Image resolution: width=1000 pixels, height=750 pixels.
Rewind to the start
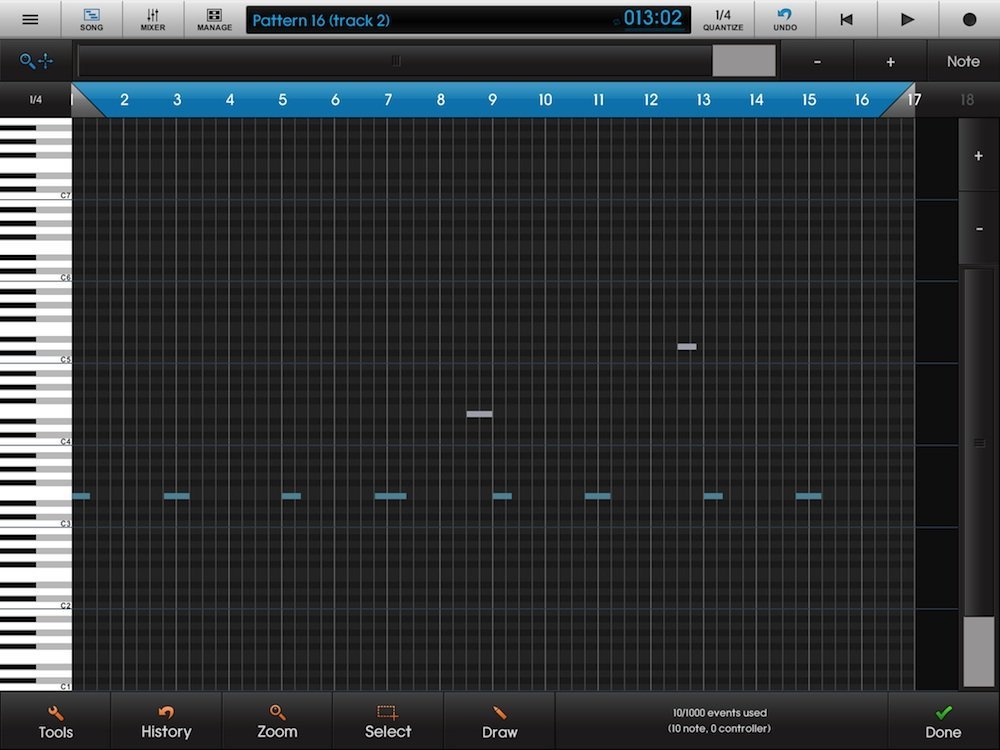pos(846,19)
